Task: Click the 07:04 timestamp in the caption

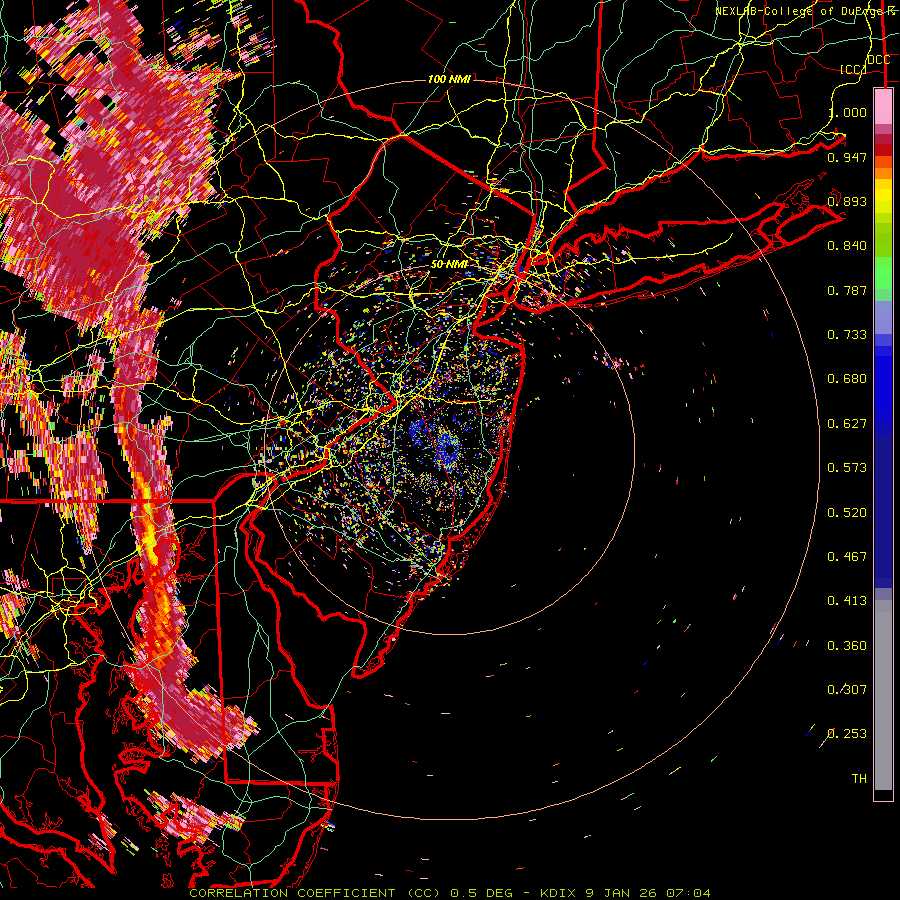Action: click(688, 893)
